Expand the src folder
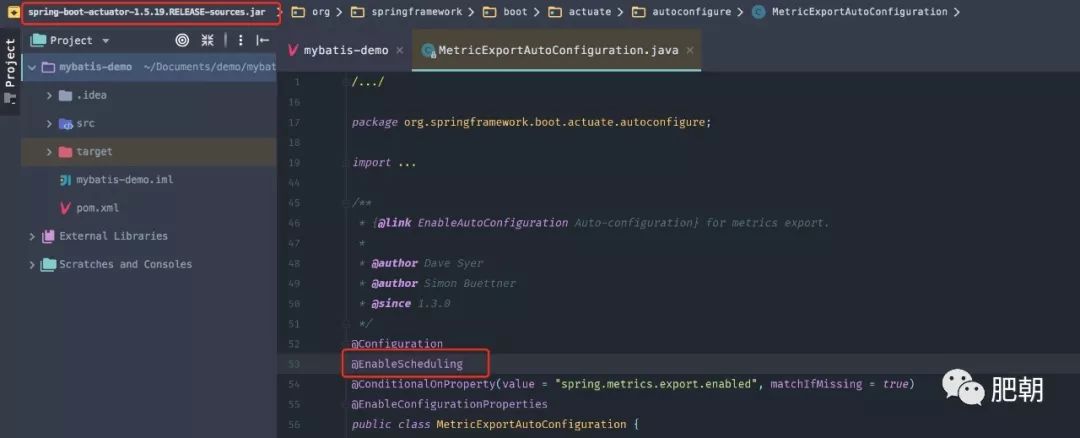1080x438 pixels. 49,123
